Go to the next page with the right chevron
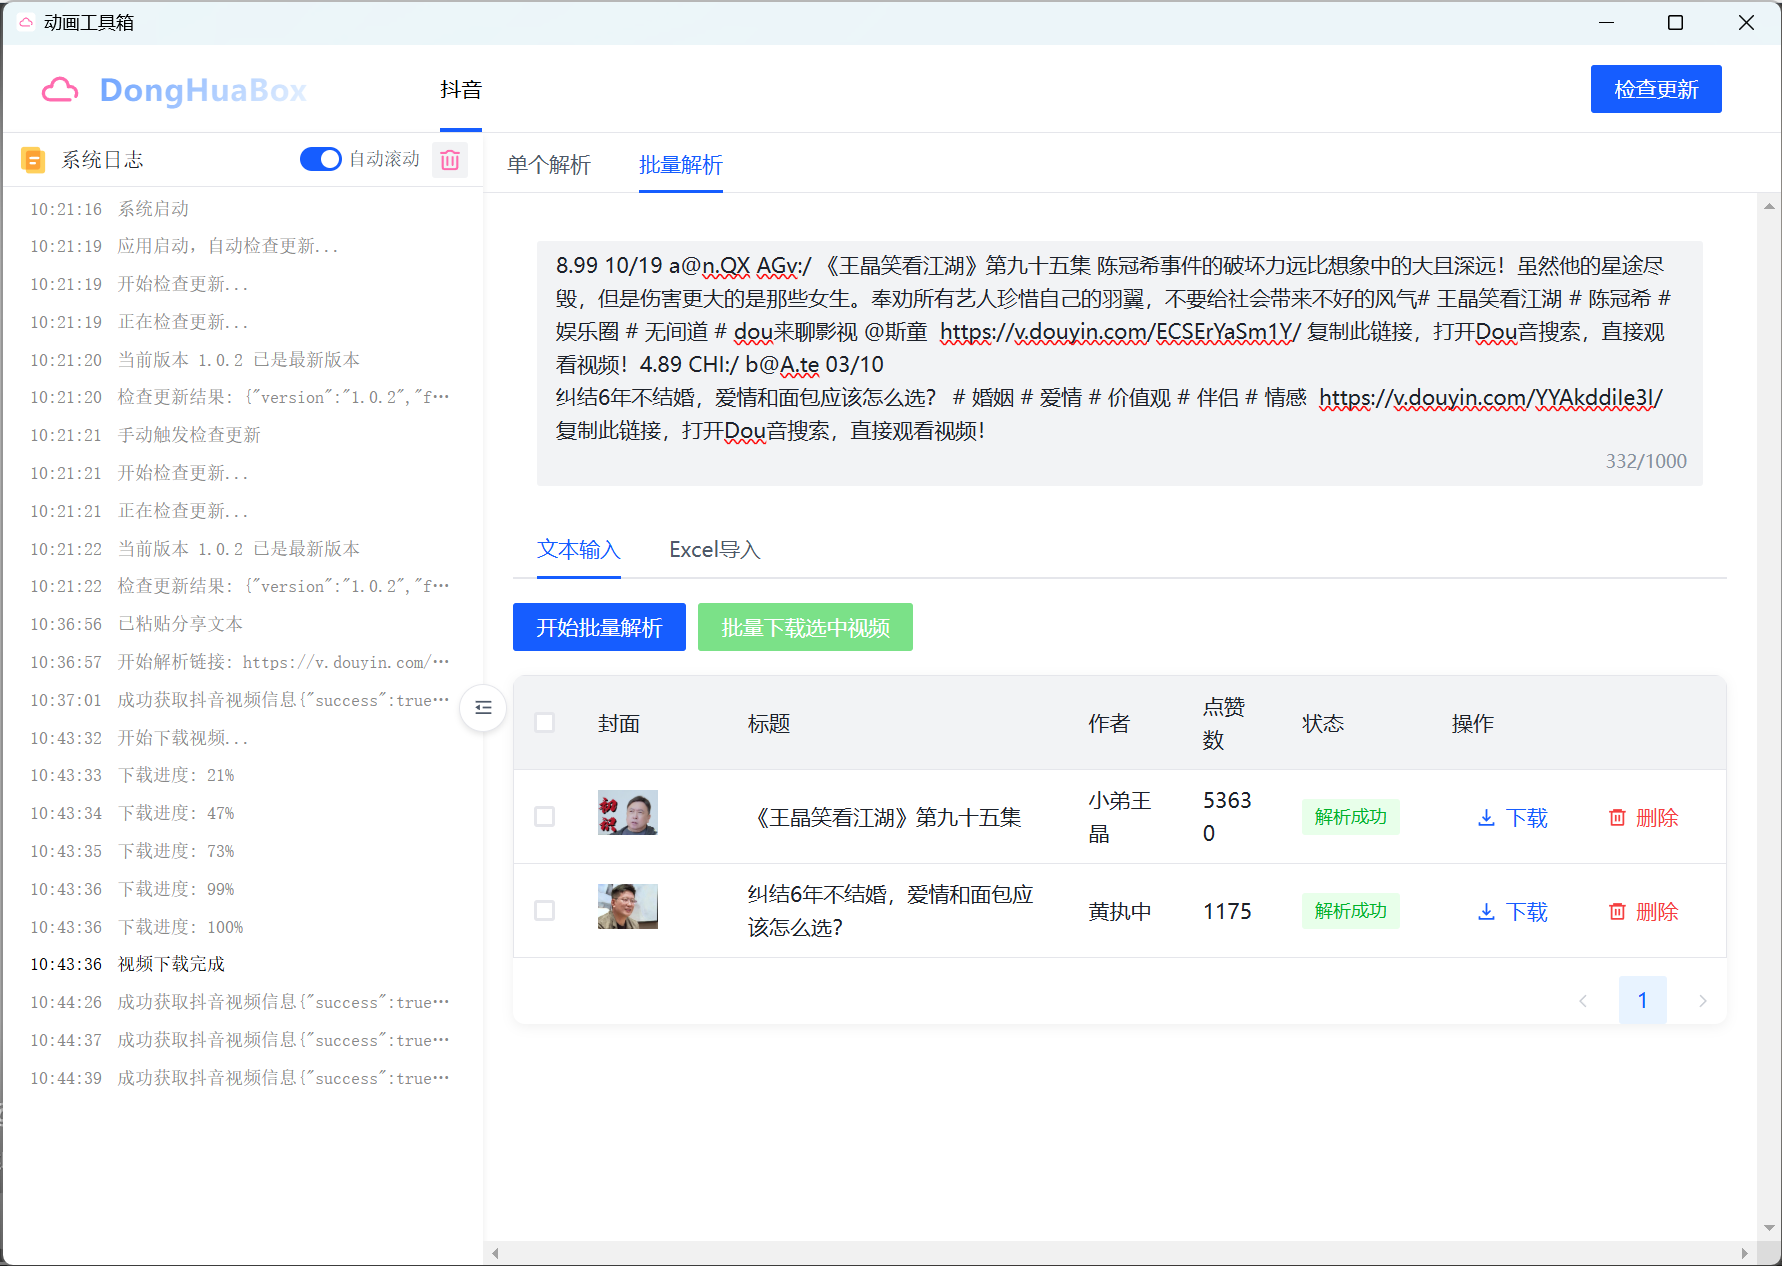 coord(1703,1001)
